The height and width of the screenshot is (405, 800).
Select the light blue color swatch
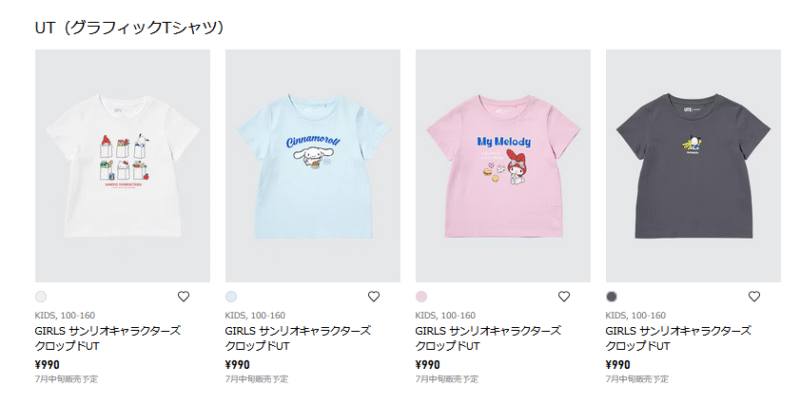[x=231, y=296]
